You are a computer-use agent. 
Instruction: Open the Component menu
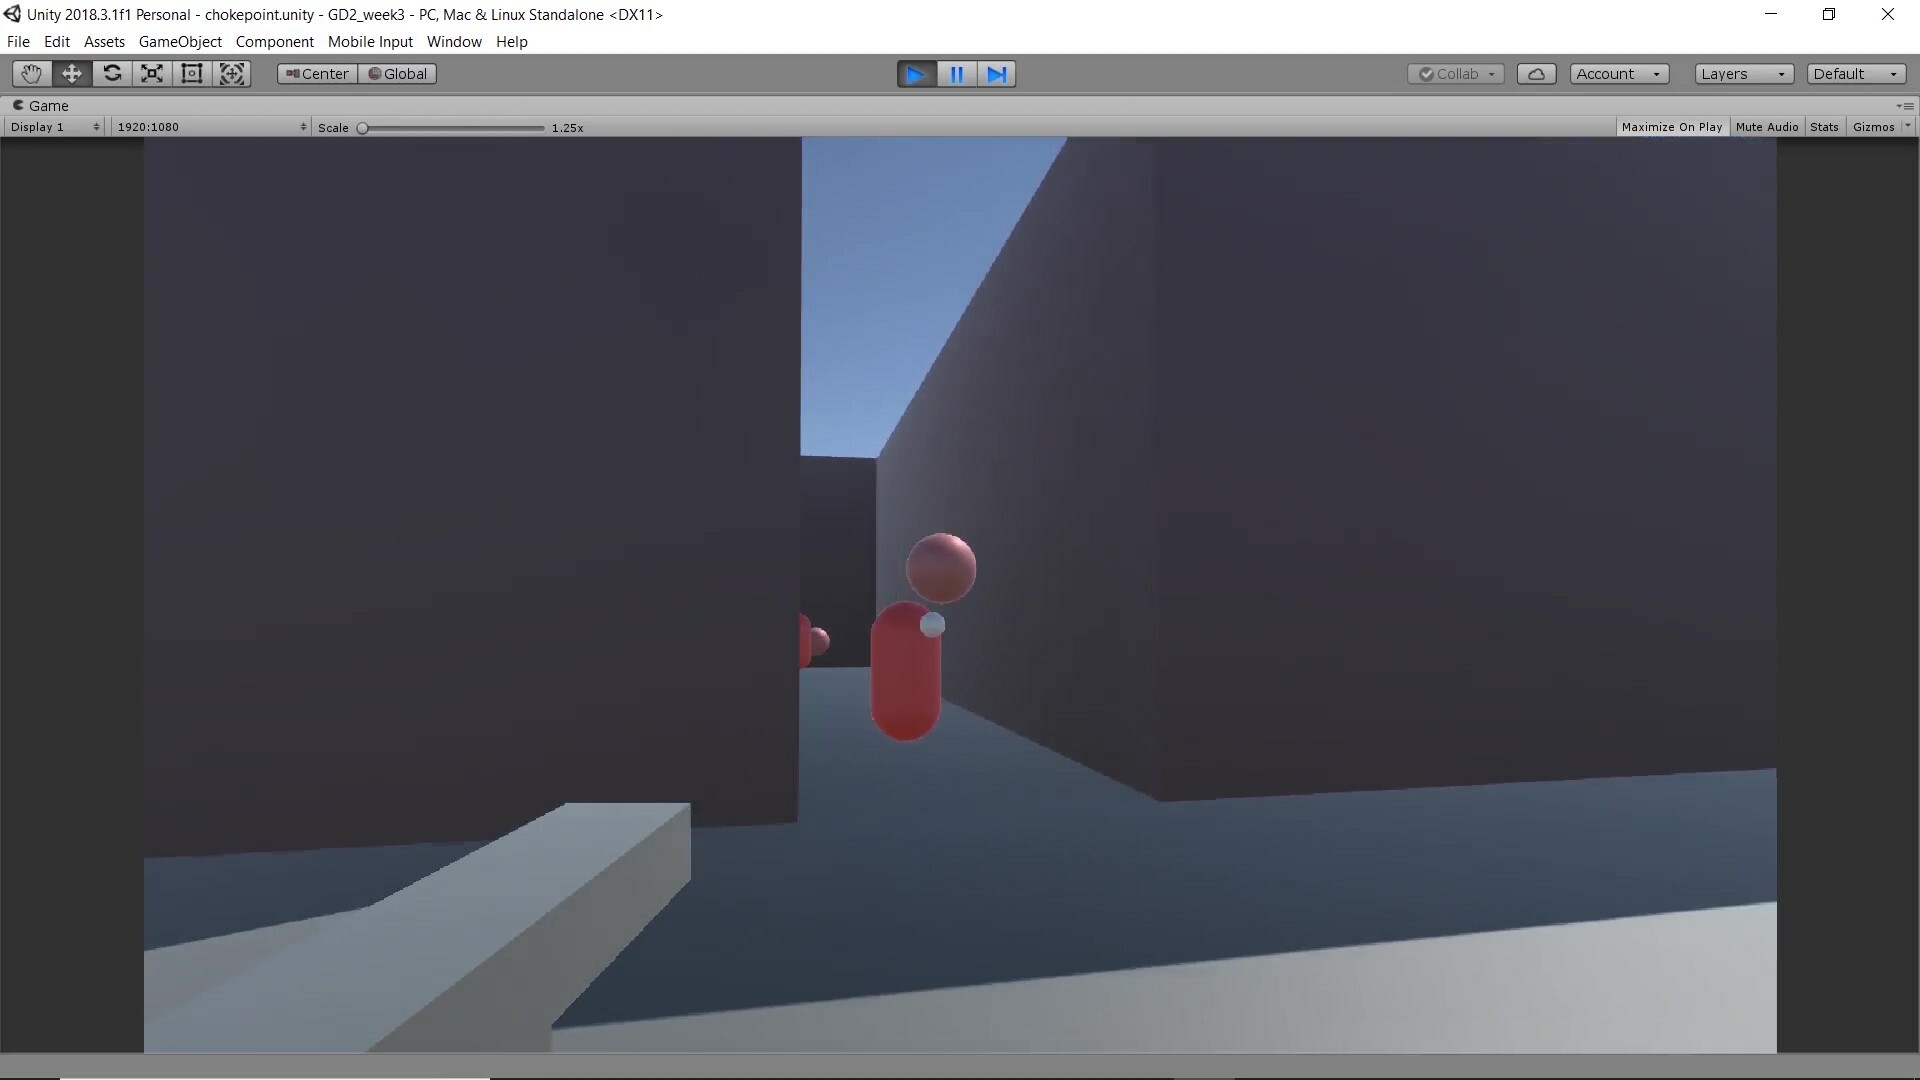274,42
